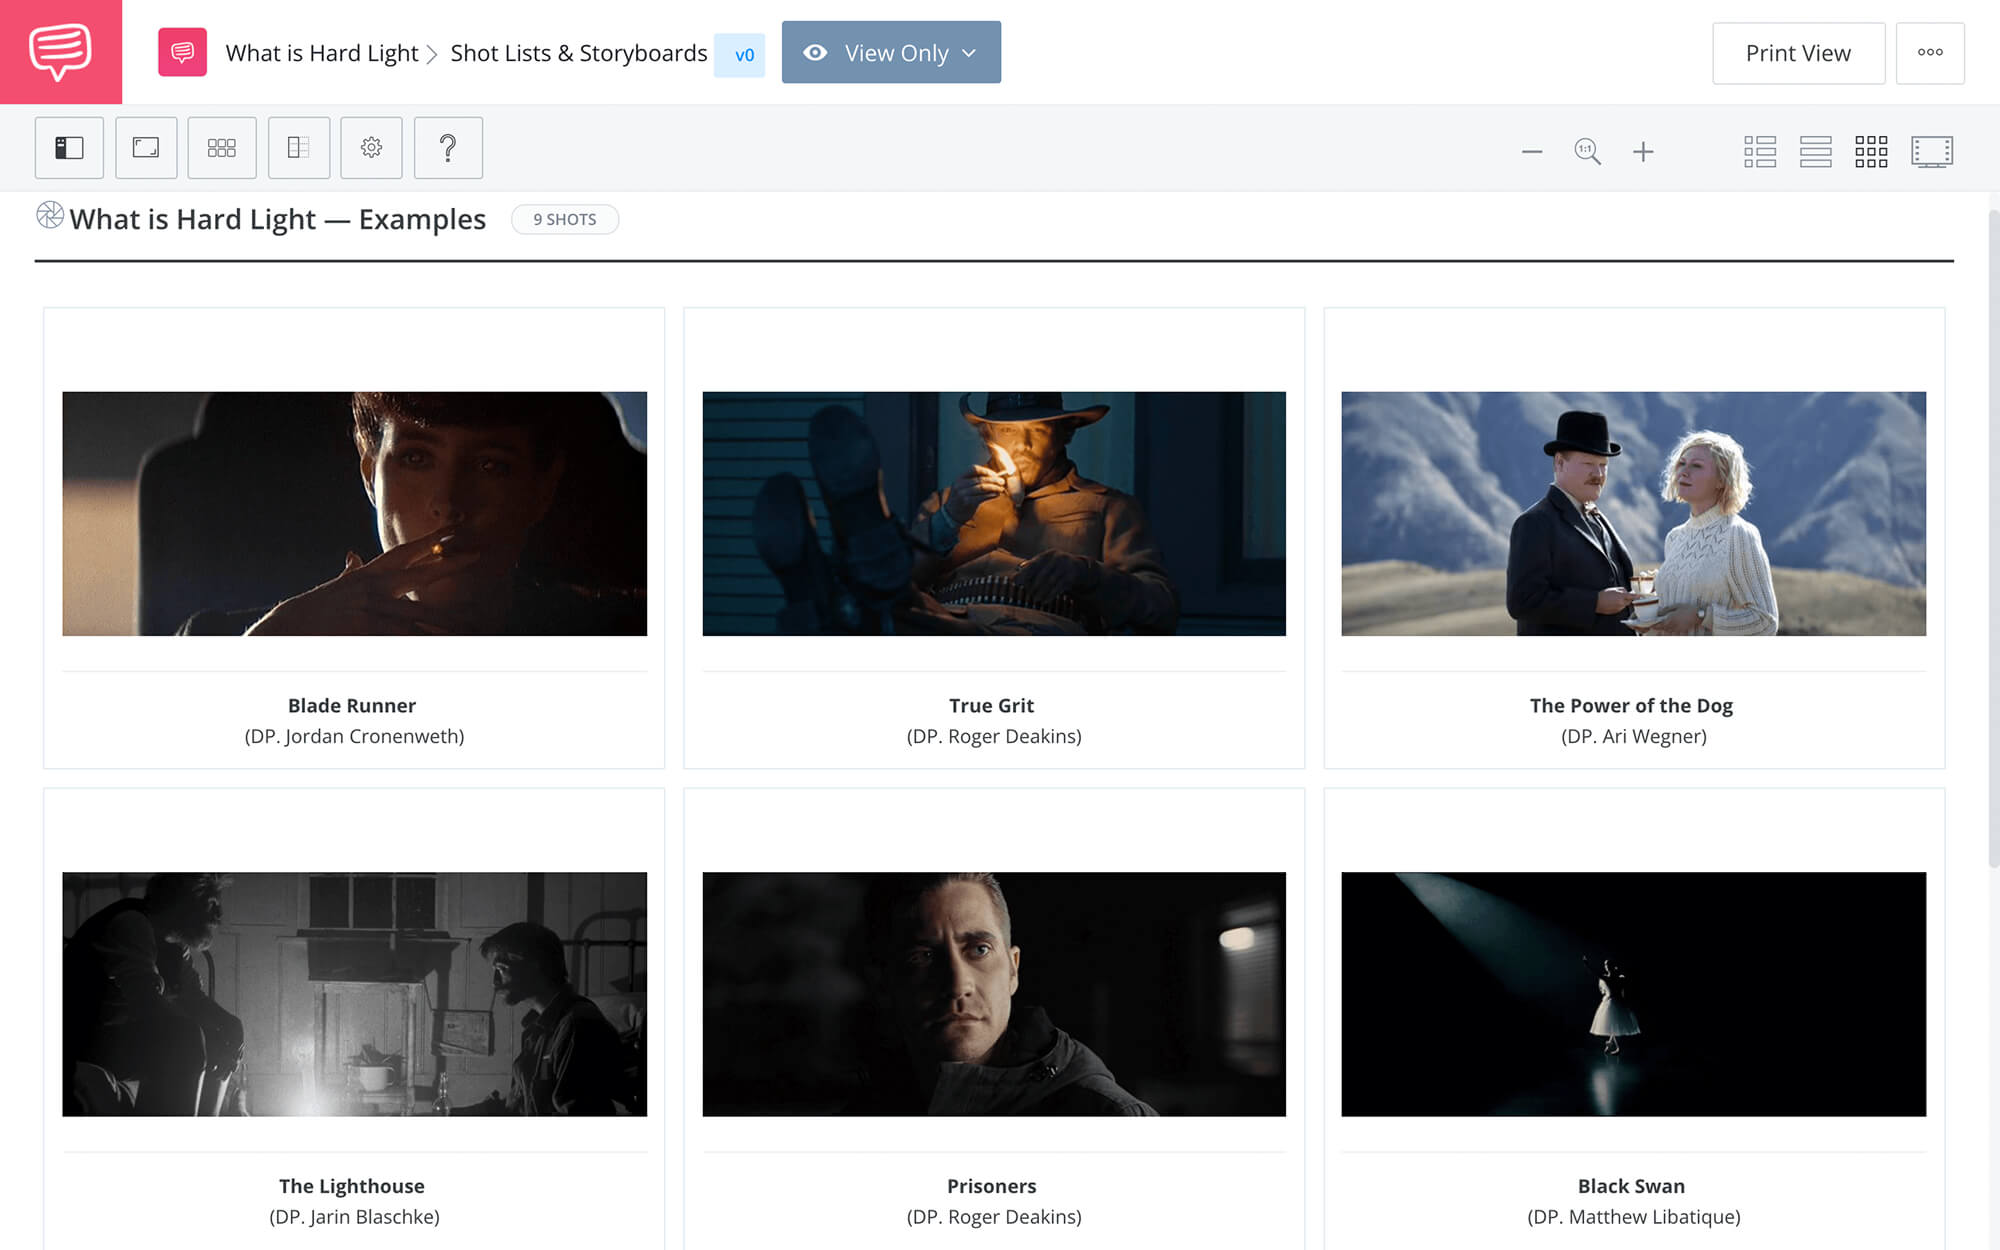
Task: Click the column layout toolbar icon
Action: click(x=299, y=148)
